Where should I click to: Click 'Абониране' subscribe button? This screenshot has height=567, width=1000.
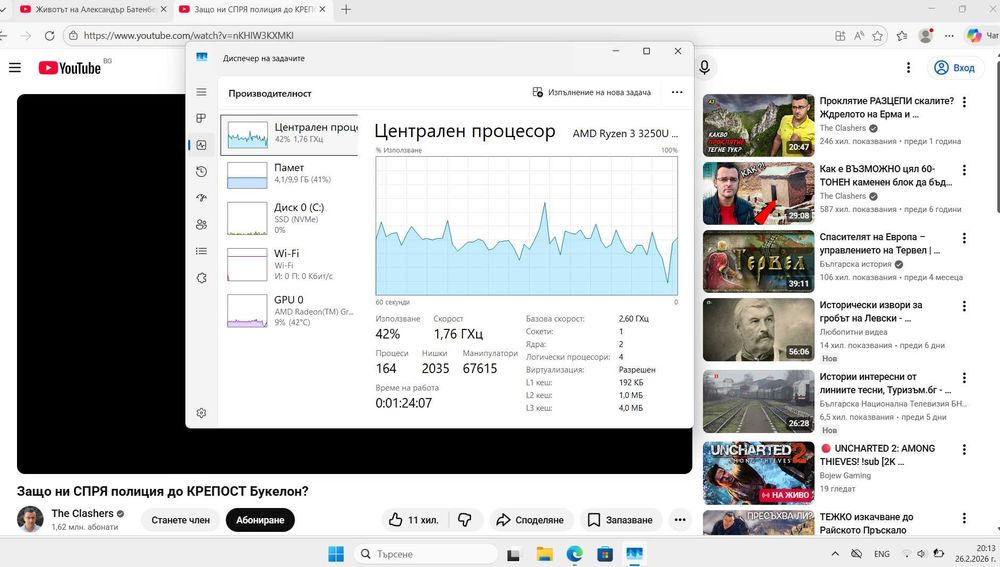[260, 520]
